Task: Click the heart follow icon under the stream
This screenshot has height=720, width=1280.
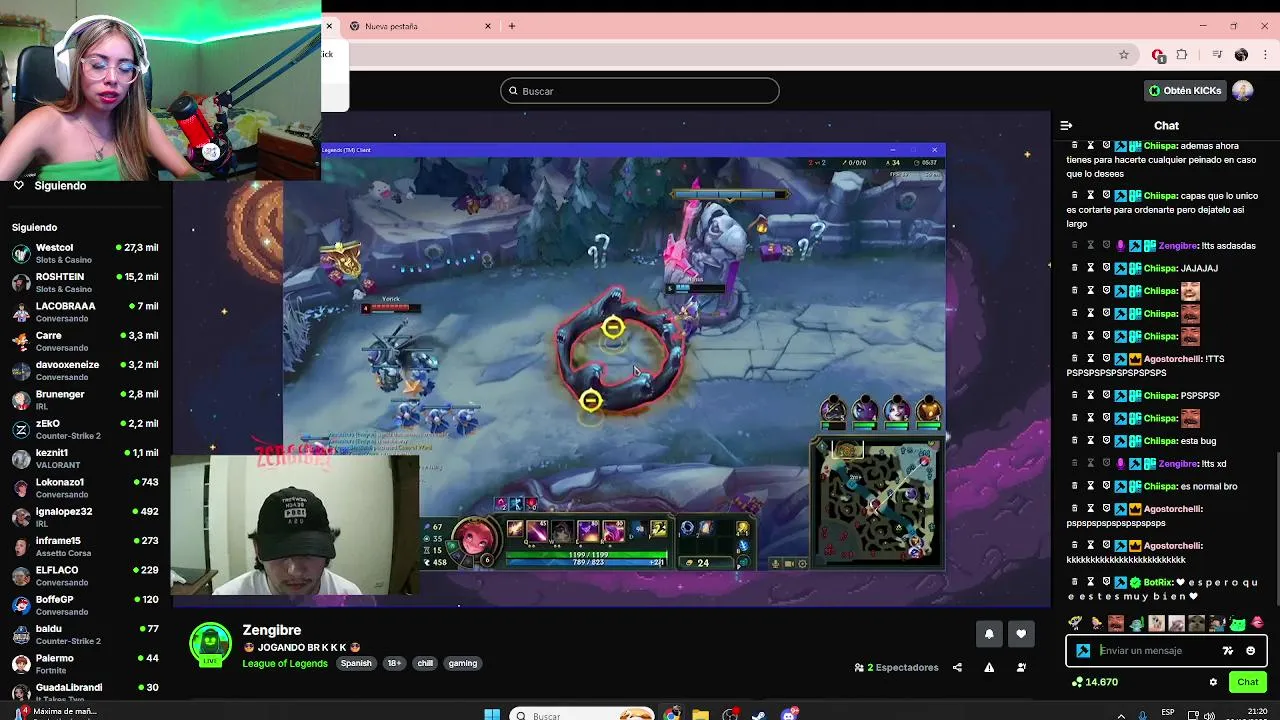Action: [1021, 634]
